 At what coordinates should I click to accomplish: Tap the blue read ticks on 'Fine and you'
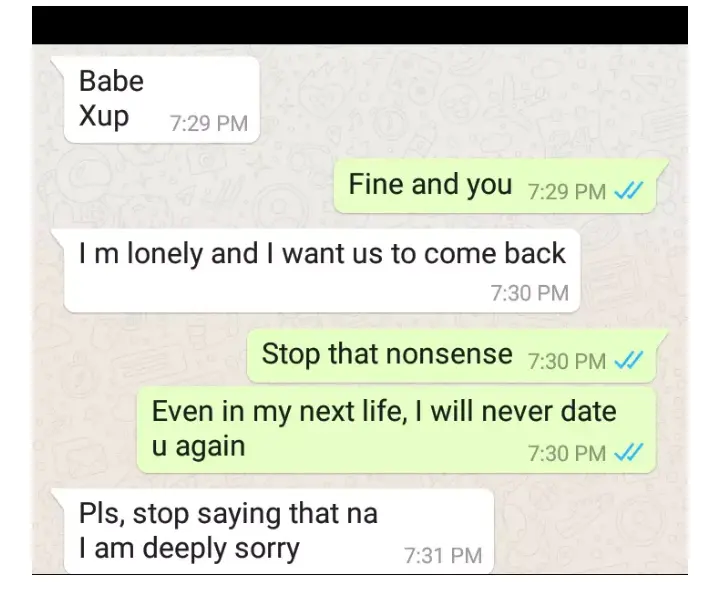629,190
